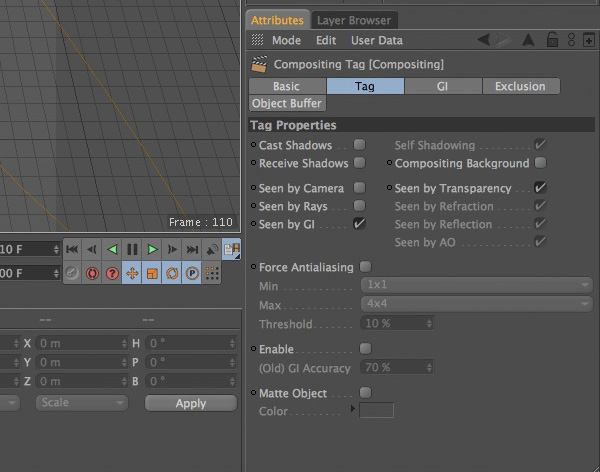The image size is (600, 472).
Task: Toggle the parameter keyframe P icon
Action: pos(192,273)
